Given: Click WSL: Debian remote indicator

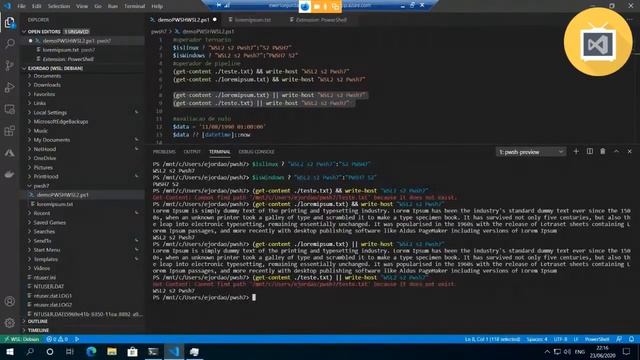Looking at the screenshot, I should point(21,339).
